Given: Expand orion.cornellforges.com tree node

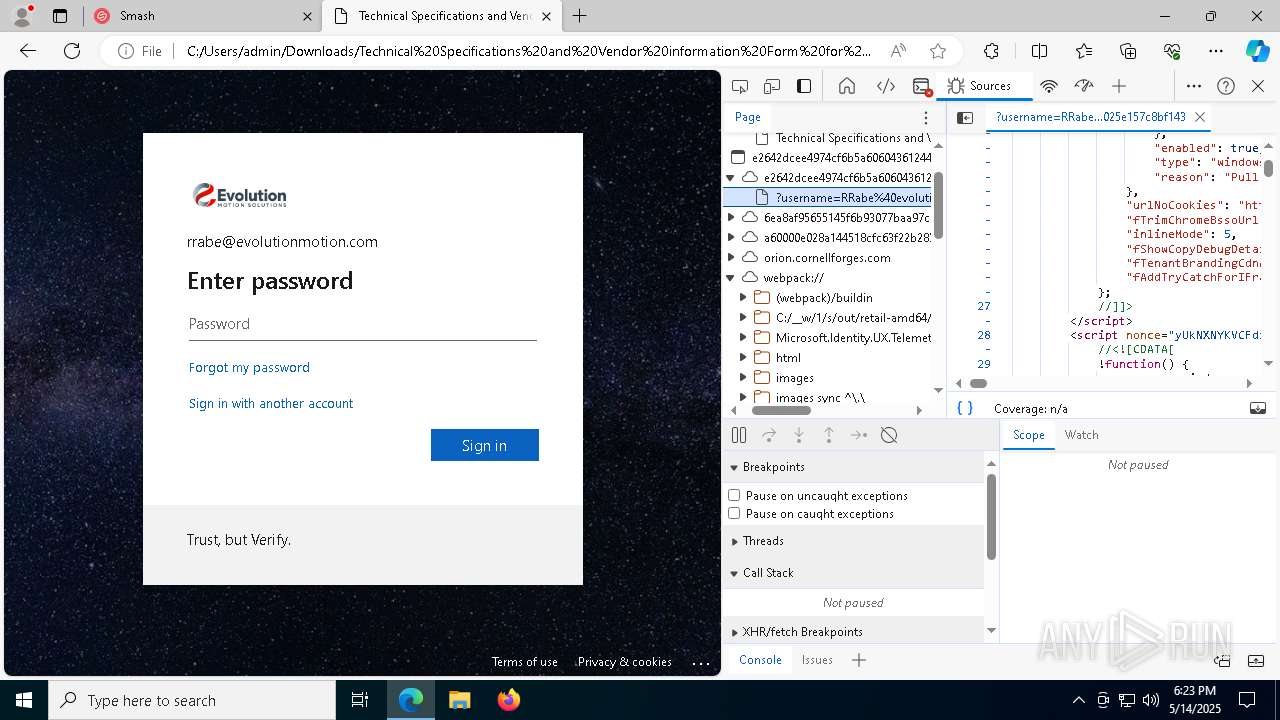Looking at the screenshot, I should [731, 258].
